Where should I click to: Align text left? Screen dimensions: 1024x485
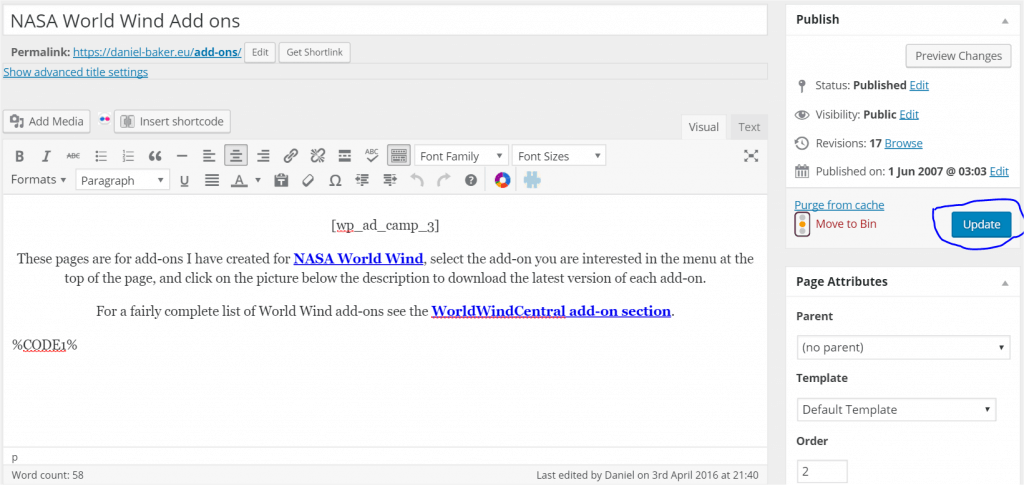[209, 156]
